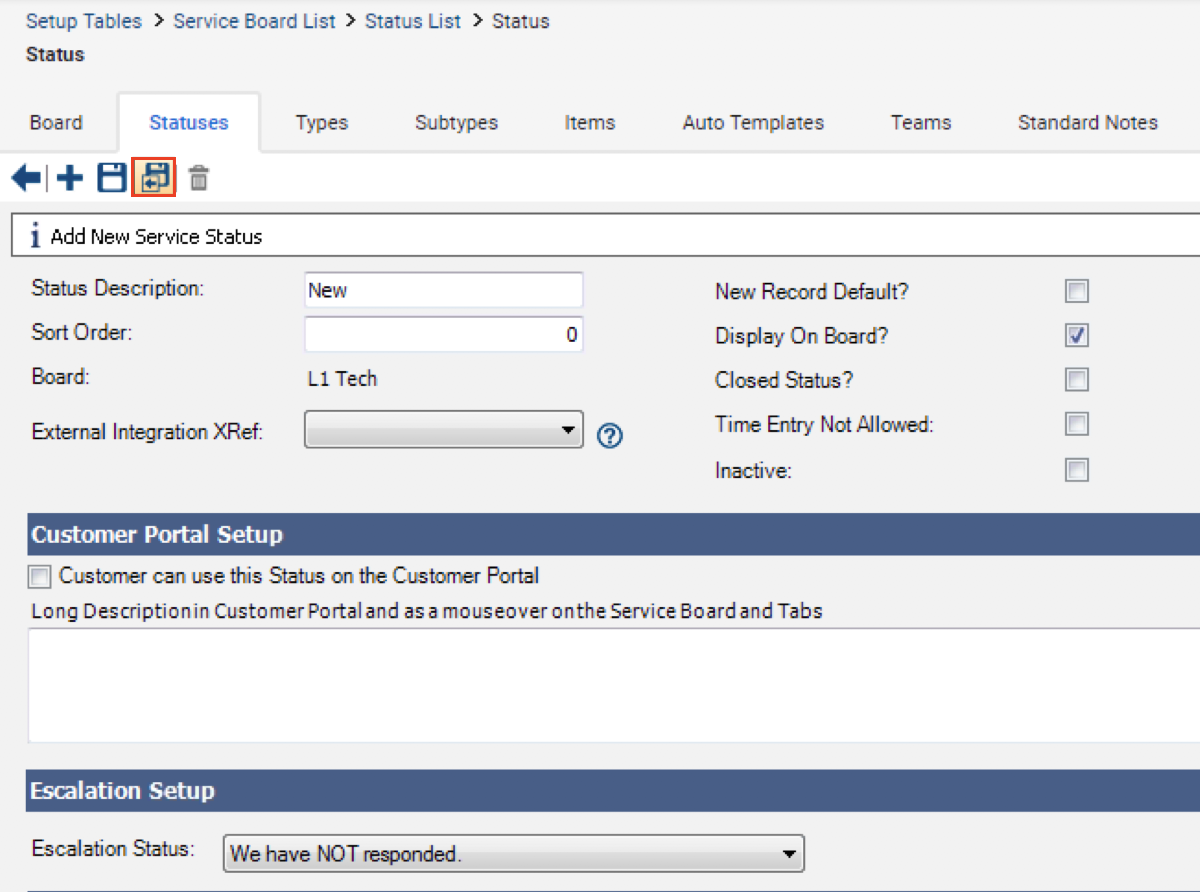Image resolution: width=1200 pixels, height=892 pixels.
Task: Click the trash can delete icon
Action: pos(199,179)
